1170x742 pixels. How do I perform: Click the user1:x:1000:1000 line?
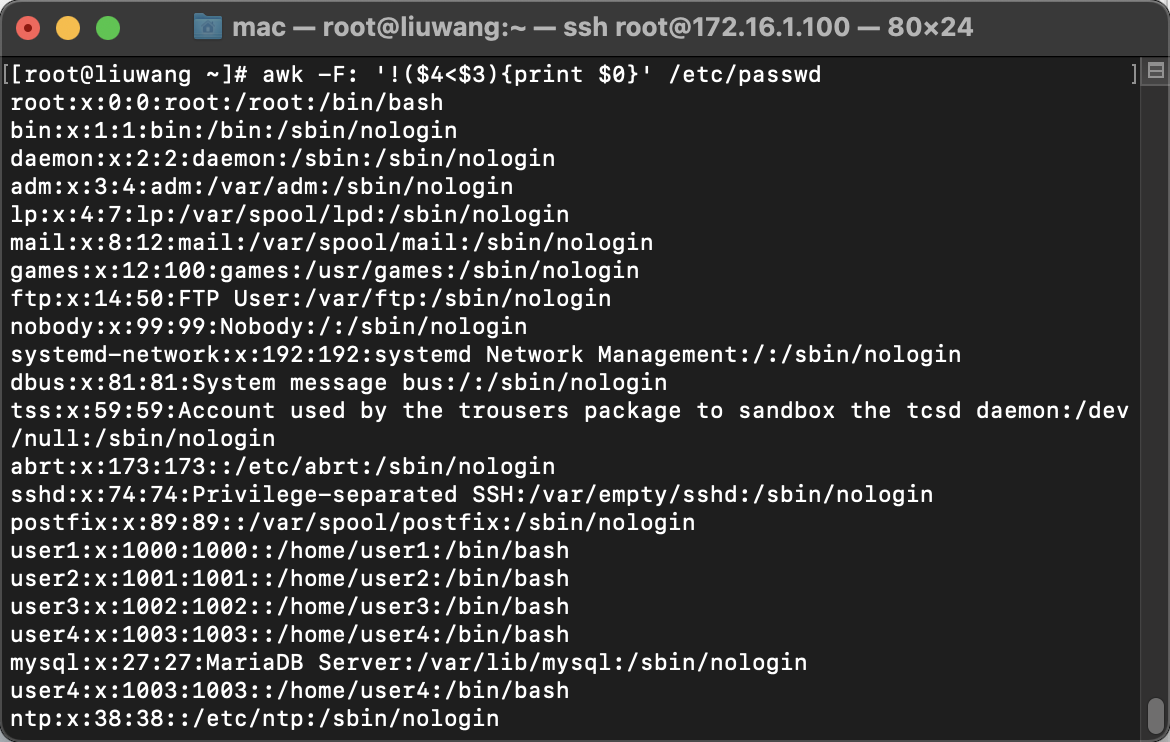pos(290,550)
